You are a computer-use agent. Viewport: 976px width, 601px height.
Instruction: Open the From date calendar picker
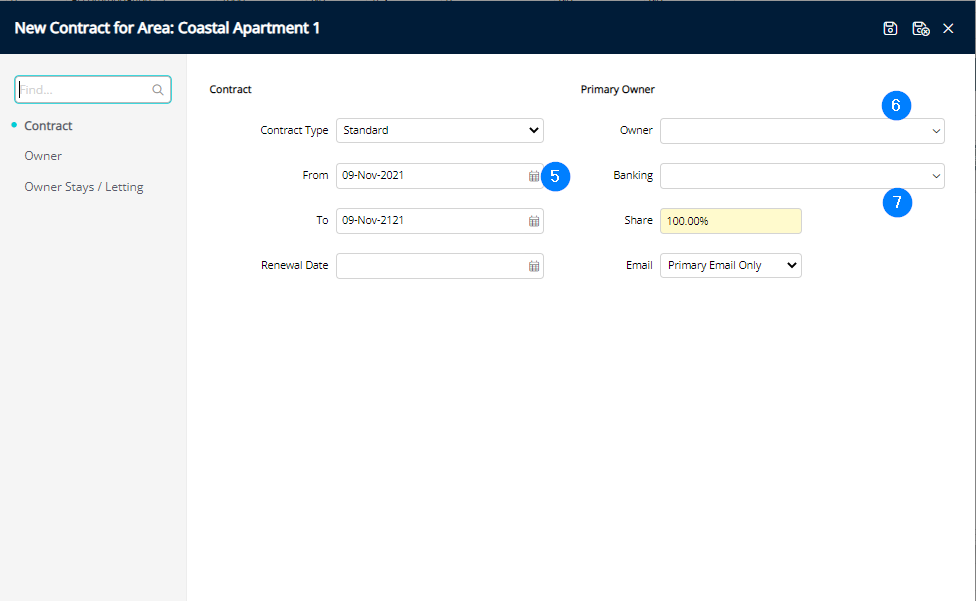point(534,176)
